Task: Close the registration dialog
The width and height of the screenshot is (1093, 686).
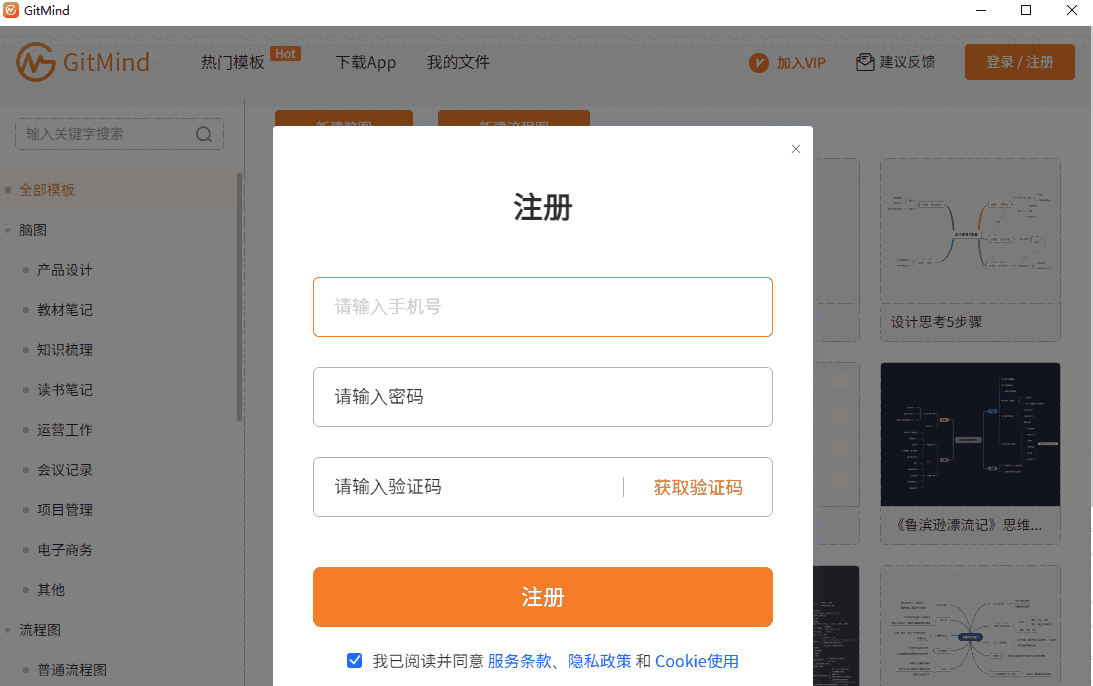Action: click(x=796, y=149)
